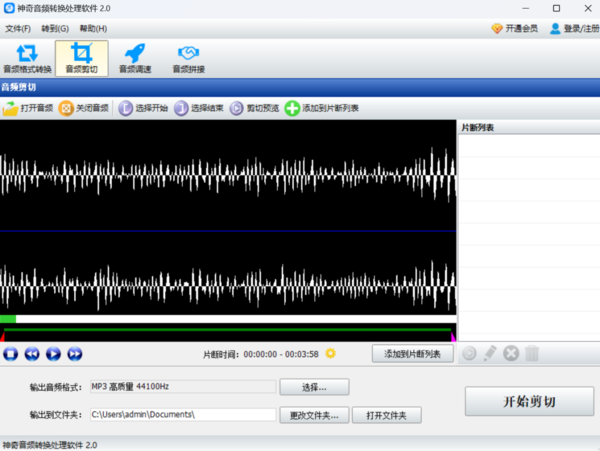This screenshot has height=451, width=600.
Task: Click the 开始剪切 button
Action: [x=528, y=401]
